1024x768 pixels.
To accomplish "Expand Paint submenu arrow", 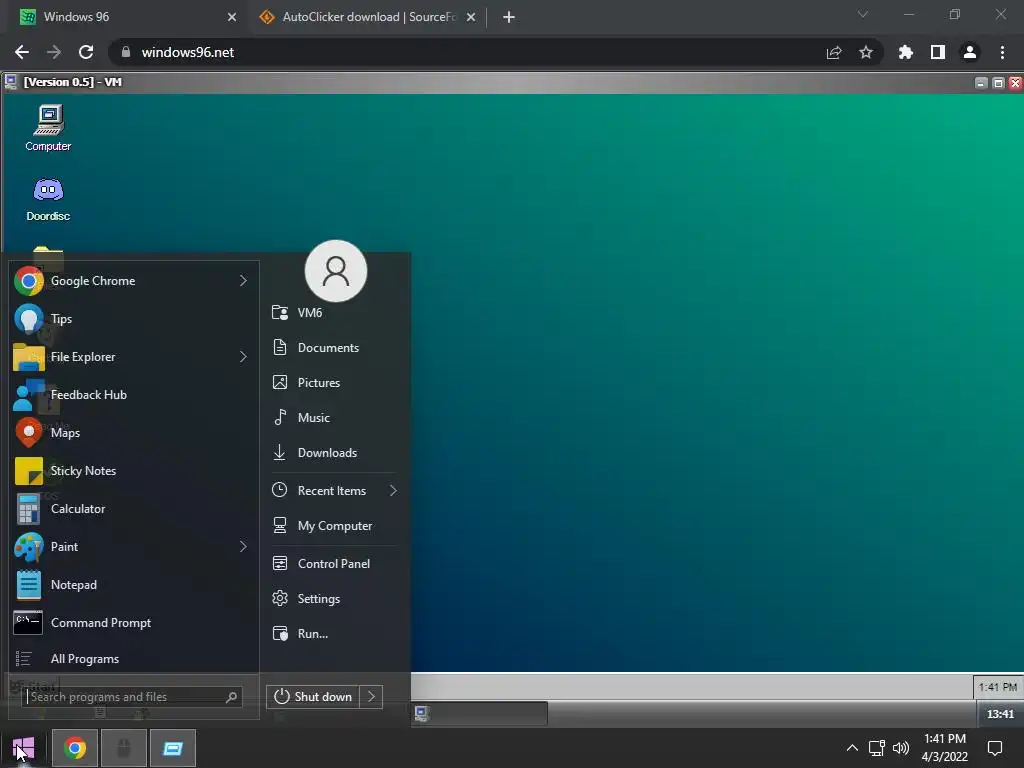I will (243, 547).
